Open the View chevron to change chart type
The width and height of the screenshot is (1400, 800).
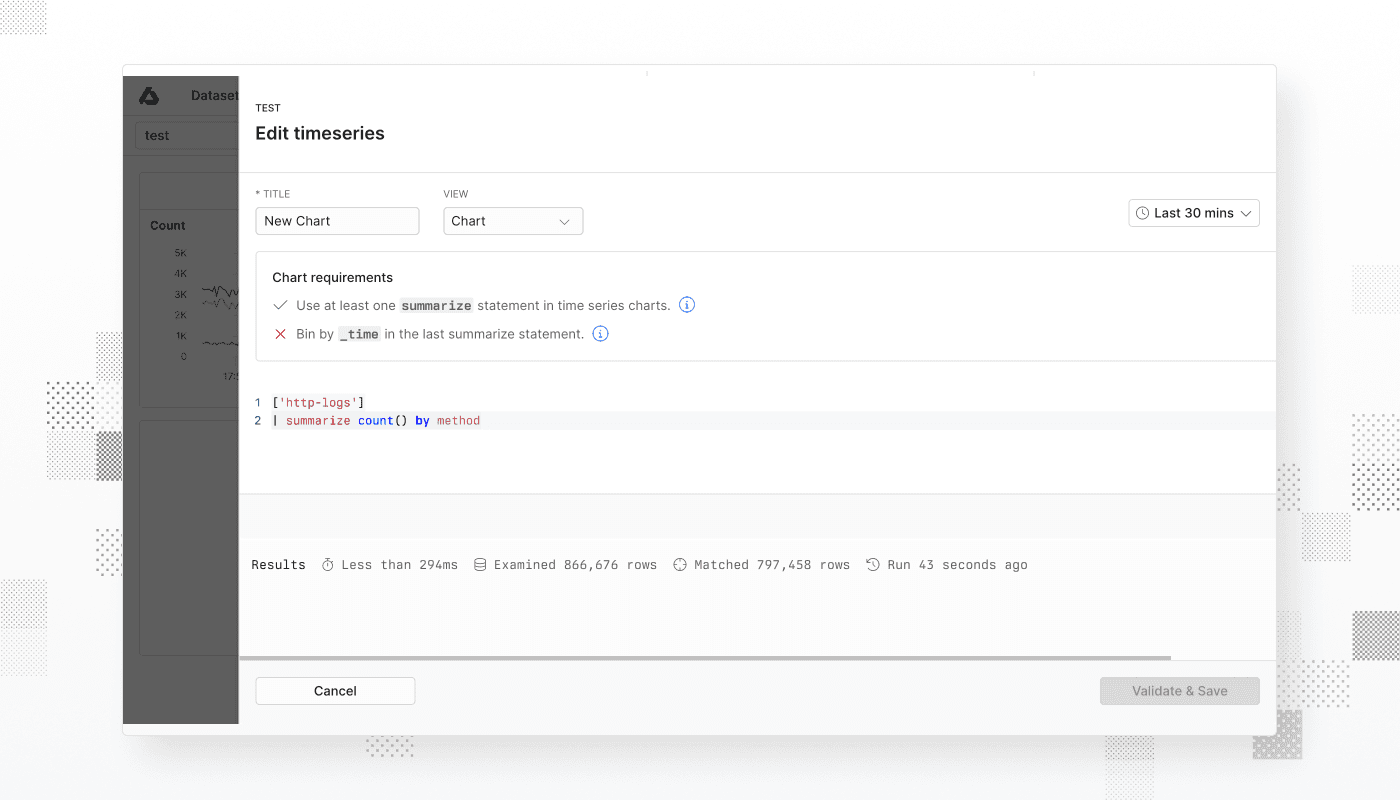566,221
